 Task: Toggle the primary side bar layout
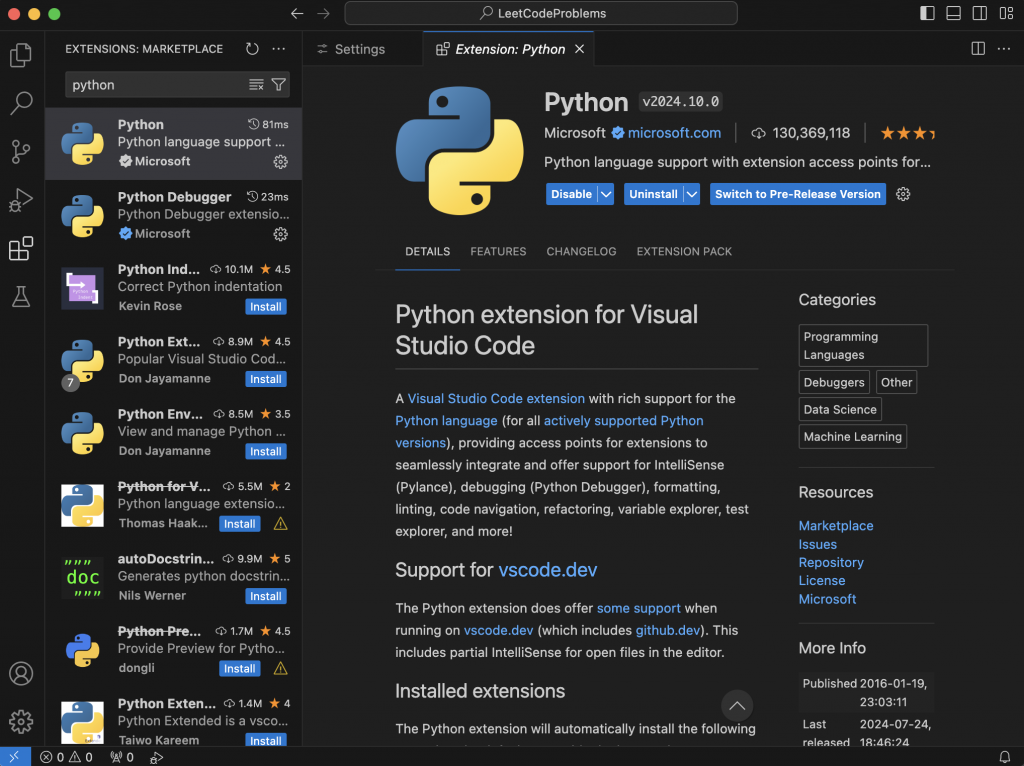tap(928, 14)
